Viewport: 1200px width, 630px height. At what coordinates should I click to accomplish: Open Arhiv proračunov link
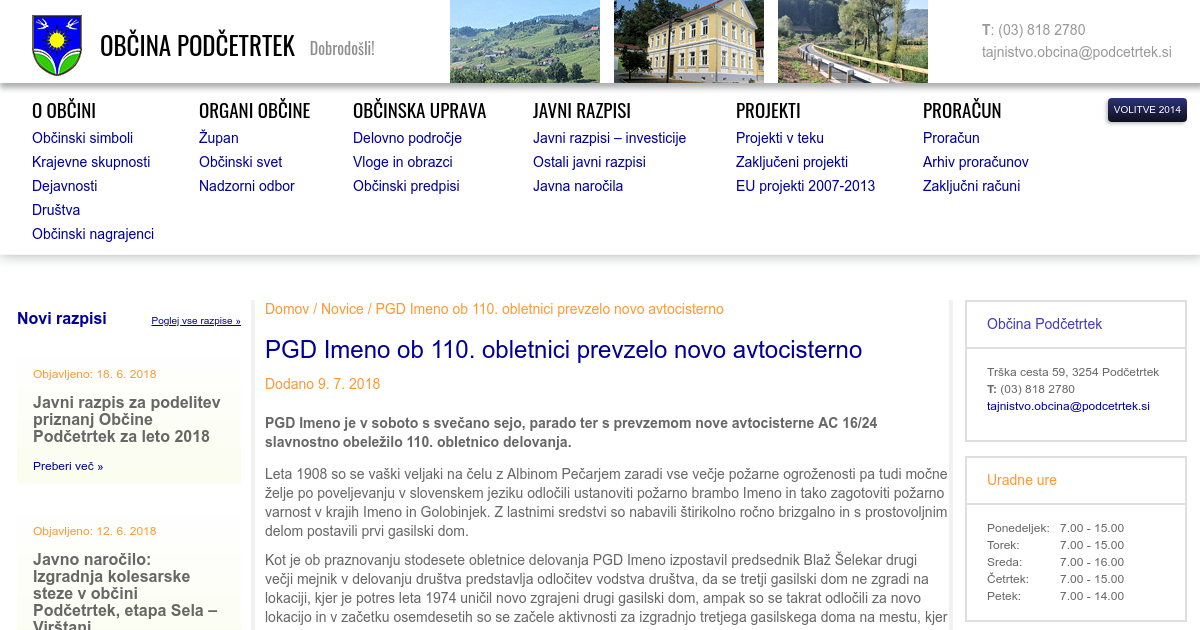pyautogui.click(x=975, y=162)
